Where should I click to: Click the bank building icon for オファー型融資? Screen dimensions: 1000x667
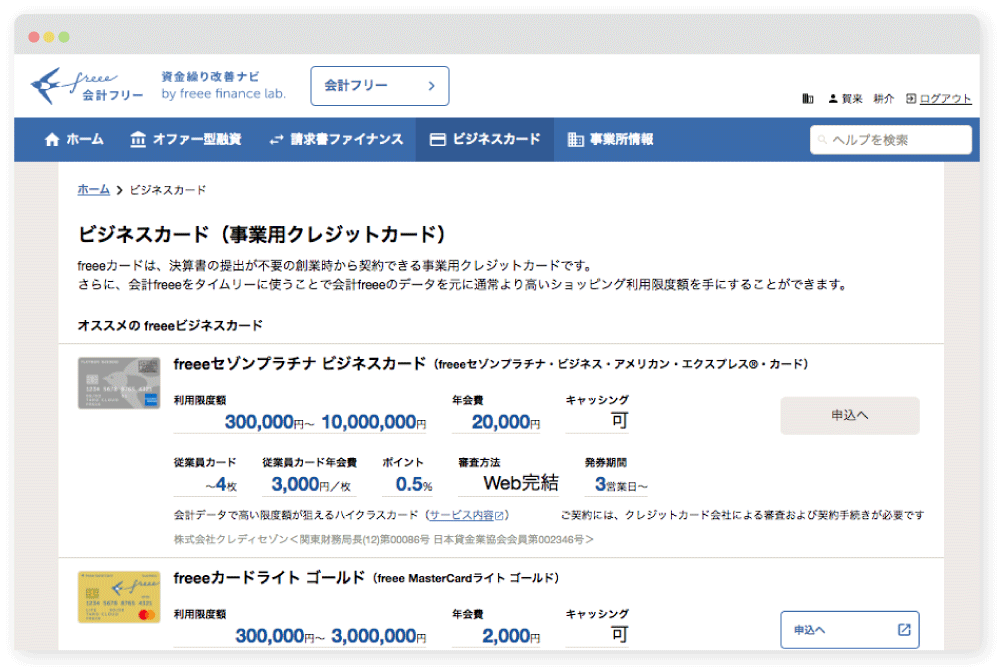pyautogui.click(x=138, y=139)
